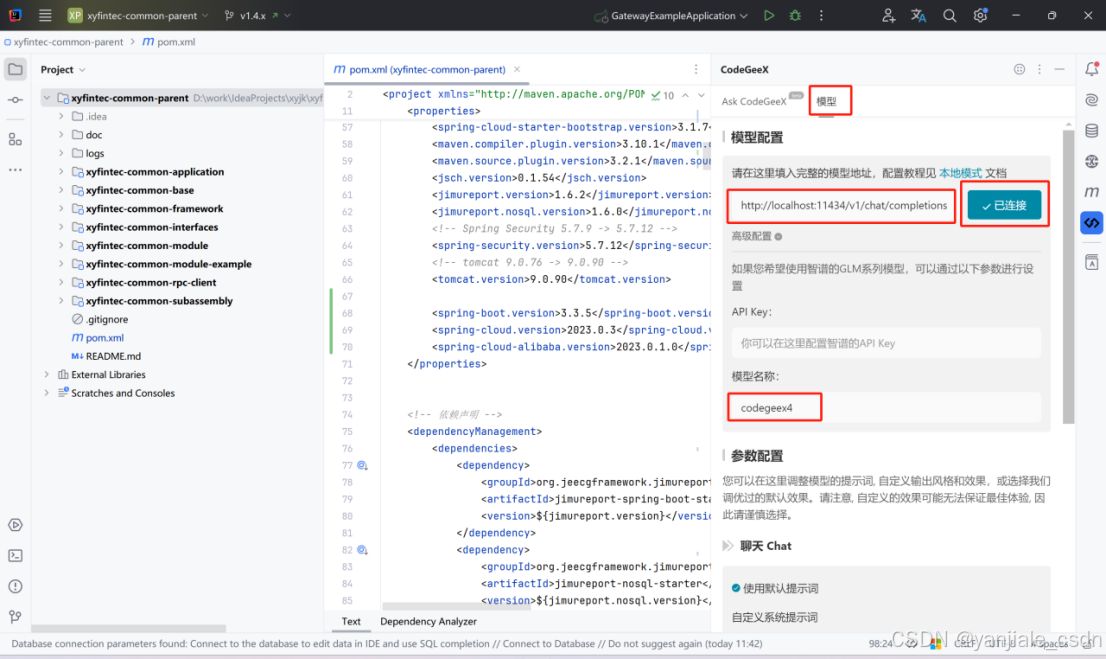This screenshot has height=659, width=1106.
Task: Open the Terminal tool window
Action: [14, 554]
